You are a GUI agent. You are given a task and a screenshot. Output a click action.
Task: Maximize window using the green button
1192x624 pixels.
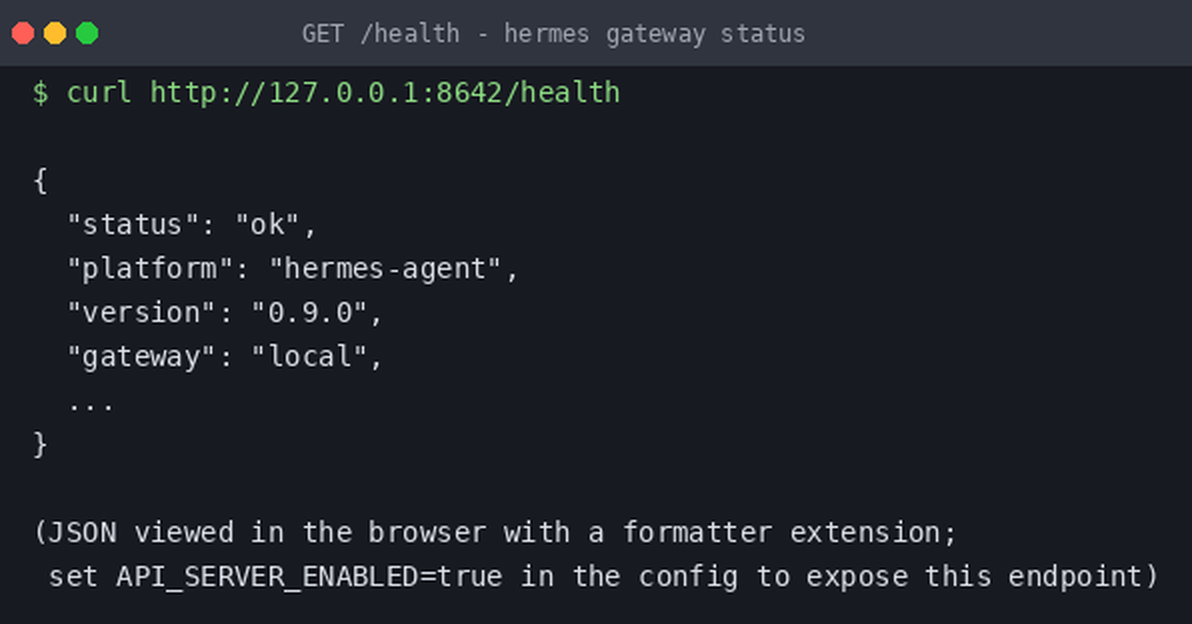(x=87, y=33)
